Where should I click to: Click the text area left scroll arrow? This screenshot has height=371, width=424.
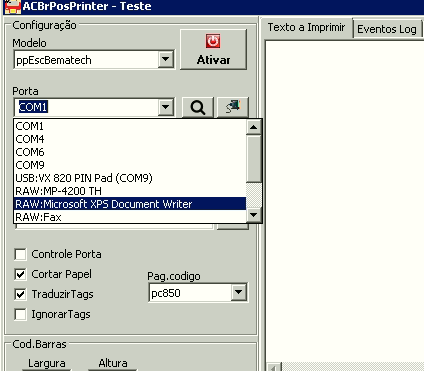tap(274, 368)
